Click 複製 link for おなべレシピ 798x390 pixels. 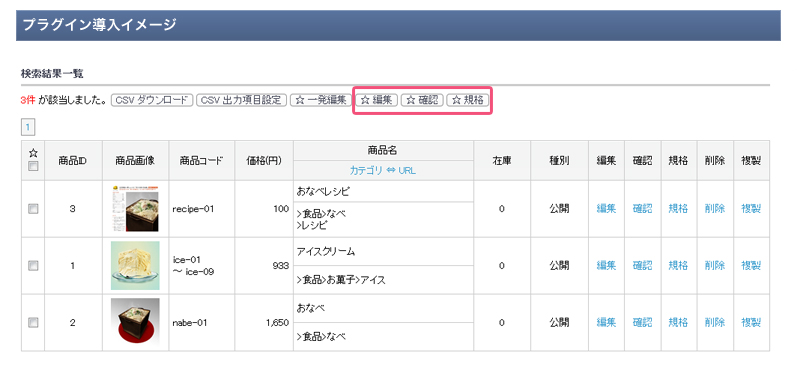point(751,208)
